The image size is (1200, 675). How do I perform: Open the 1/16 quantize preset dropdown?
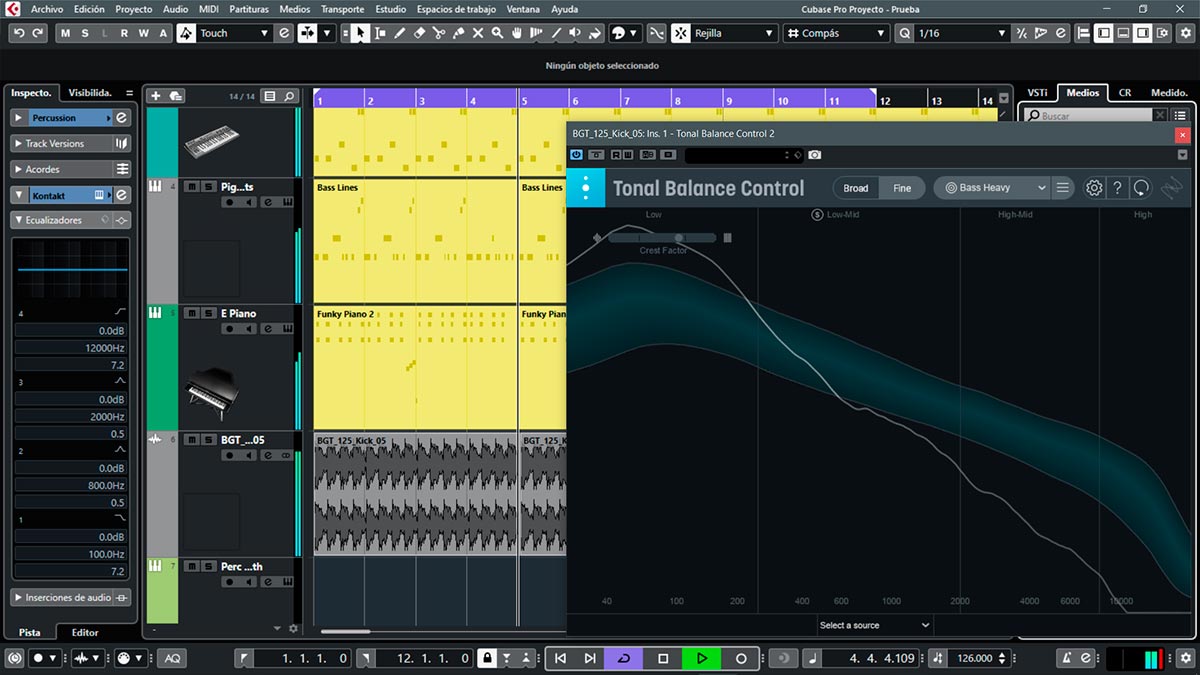(x=961, y=33)
